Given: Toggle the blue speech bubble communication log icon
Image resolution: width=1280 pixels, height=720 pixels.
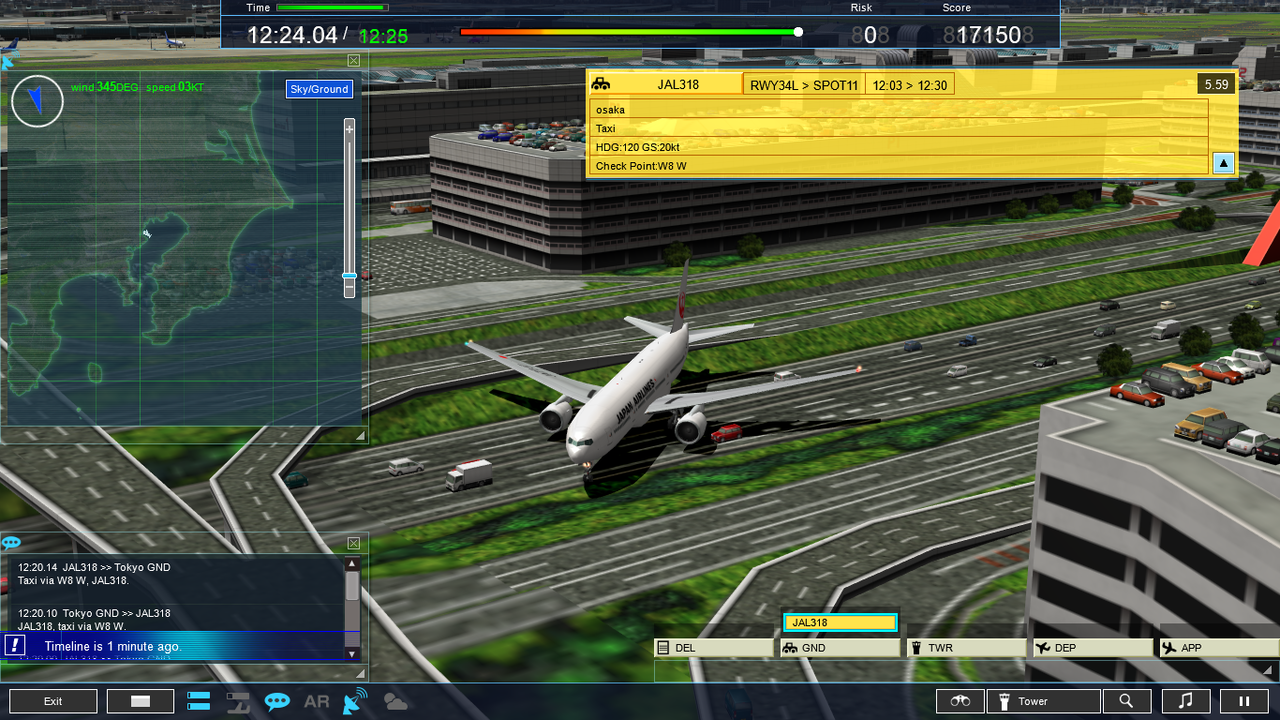Looking at the screenshot, I should [x=277, y=701].
